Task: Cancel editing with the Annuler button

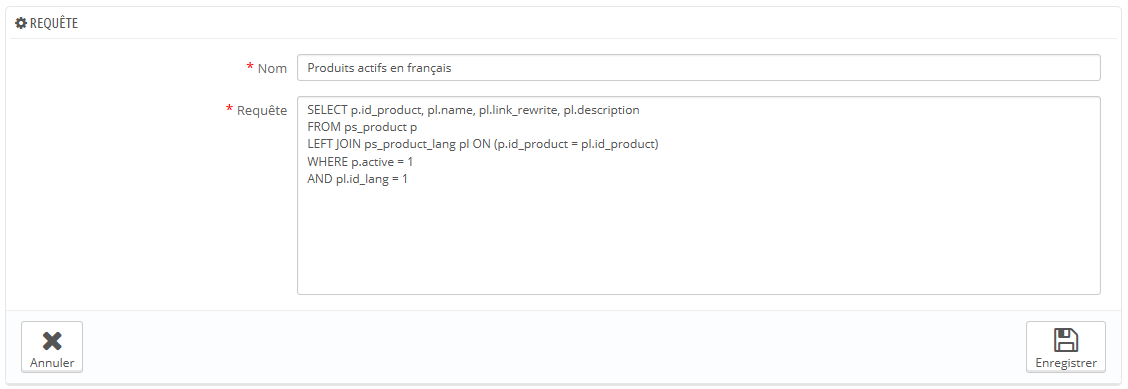Action: [52, 347]
